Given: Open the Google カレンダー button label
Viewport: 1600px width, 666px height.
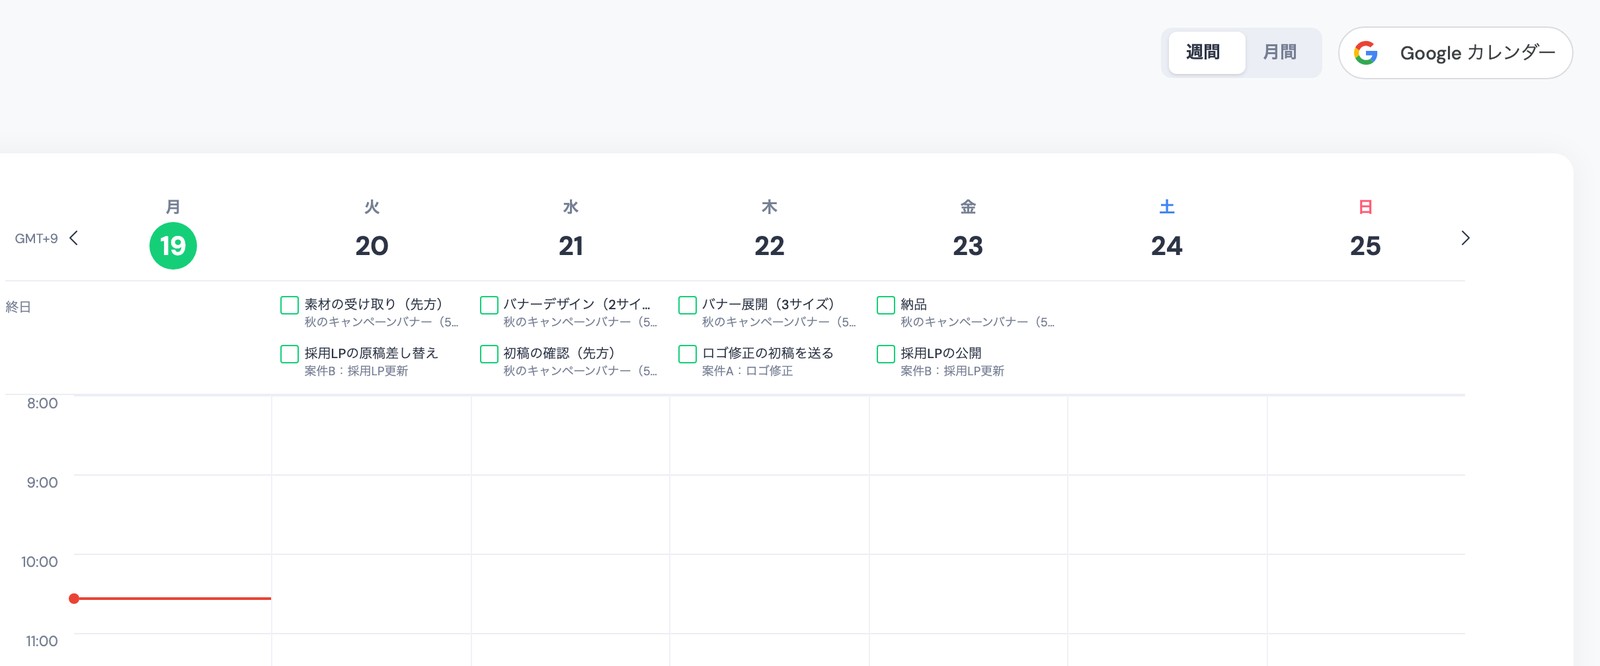Looking at the screenshot, I should tap(1477, 53).
